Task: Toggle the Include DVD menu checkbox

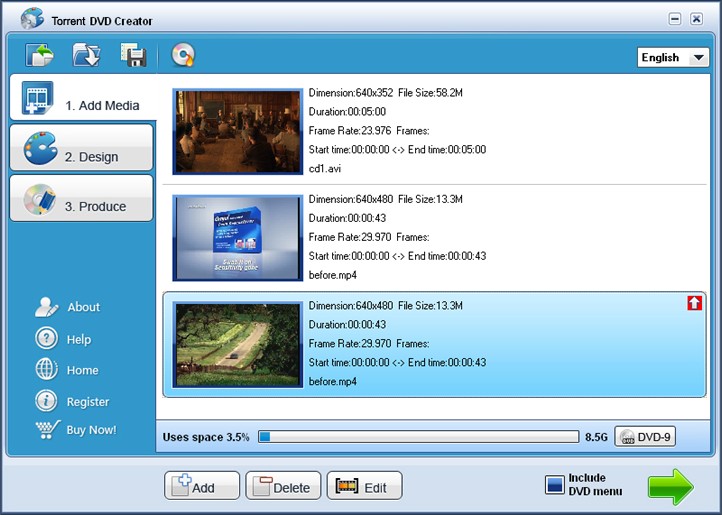Action: [554, 485]
